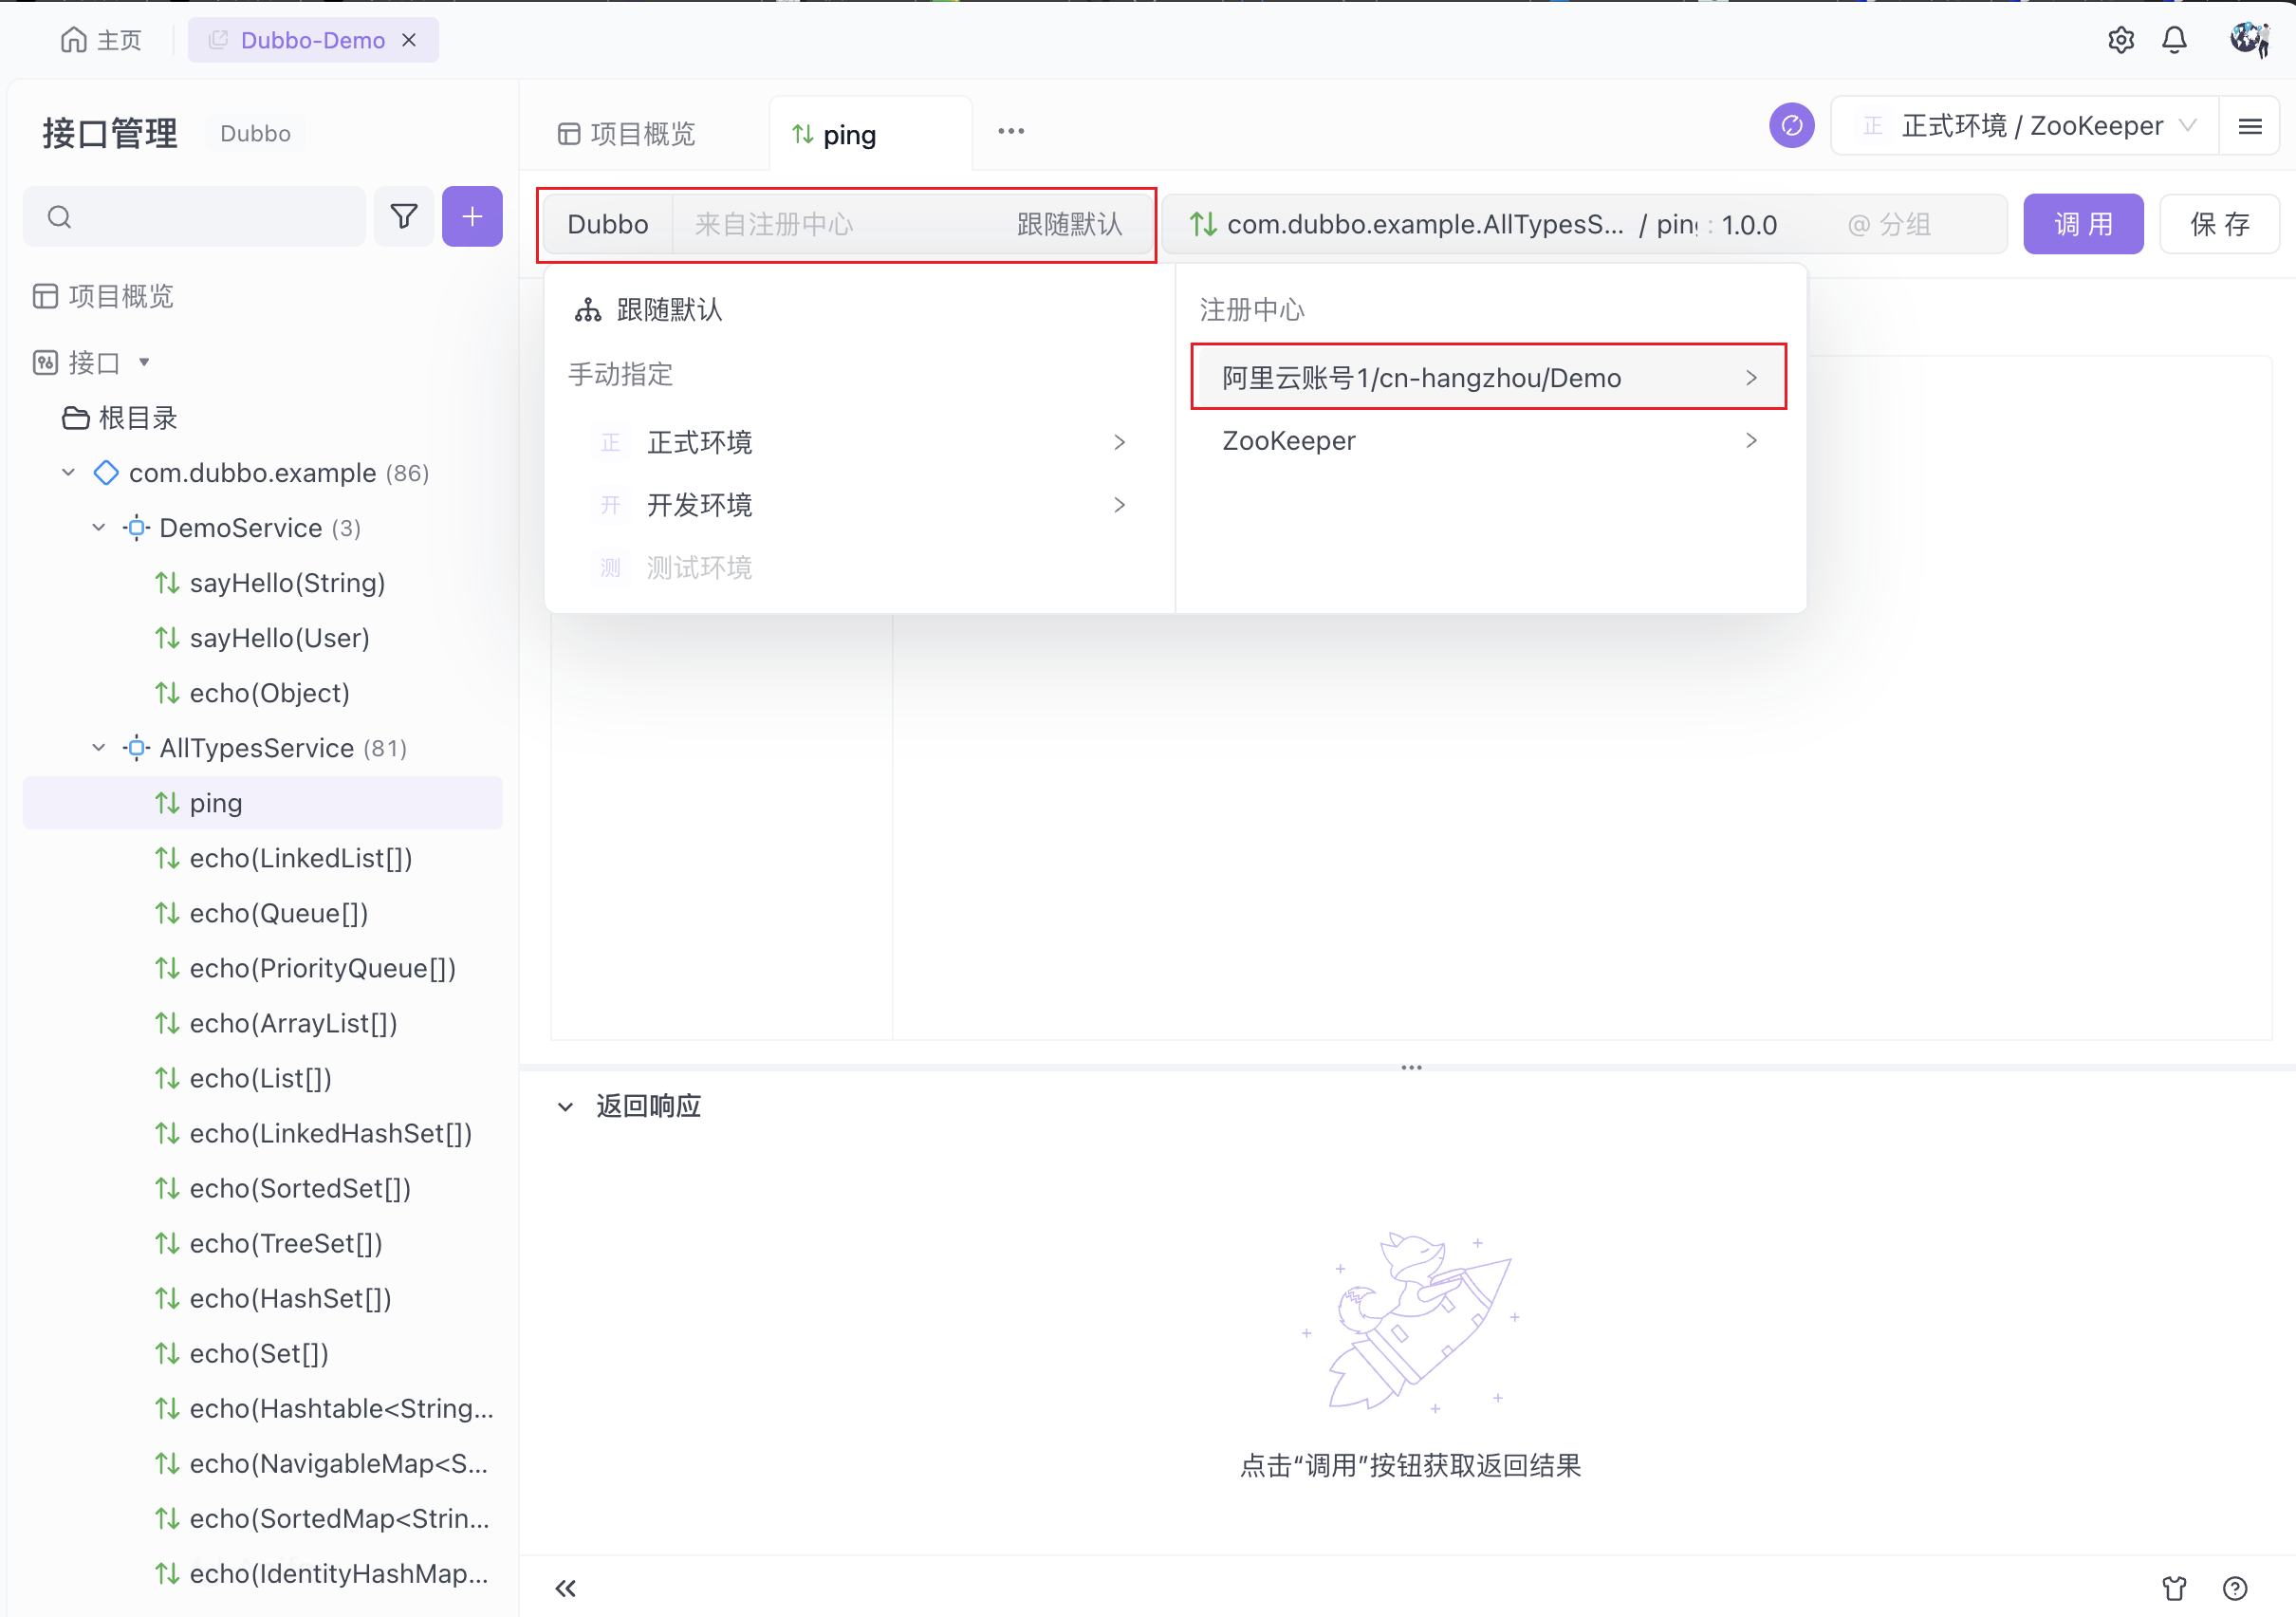Screen dimensions: 2296x1617
Task: Collapse sidebar with double-chevron icon
Action: (565, 1587)
